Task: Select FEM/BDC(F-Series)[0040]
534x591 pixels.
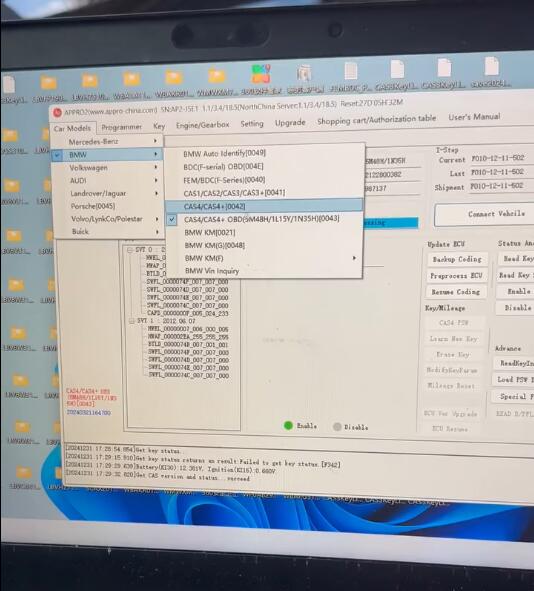Action: [224, 180]
